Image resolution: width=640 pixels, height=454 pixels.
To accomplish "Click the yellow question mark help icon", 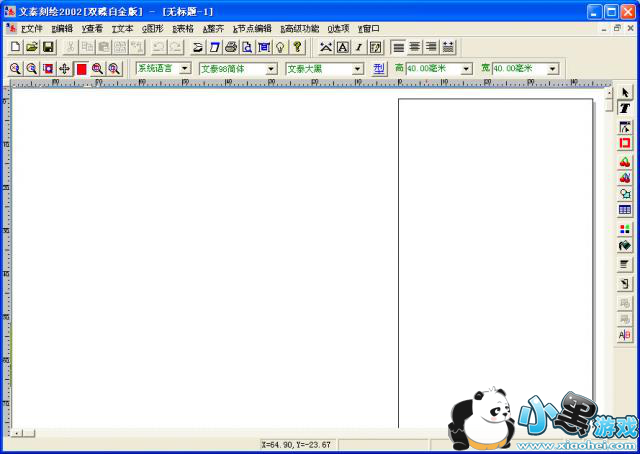I will 297,47.
